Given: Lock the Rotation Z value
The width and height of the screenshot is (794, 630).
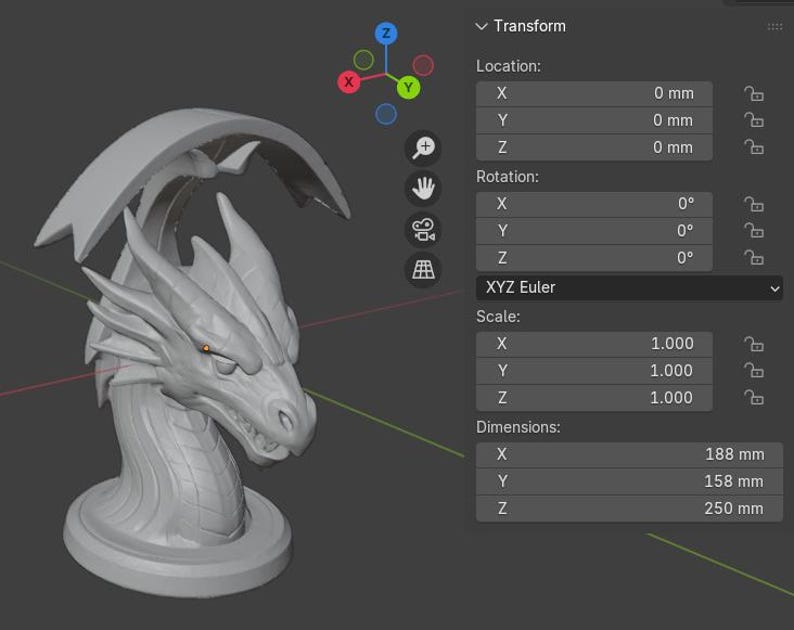Looking at the screenshot, I should point(753,258).
